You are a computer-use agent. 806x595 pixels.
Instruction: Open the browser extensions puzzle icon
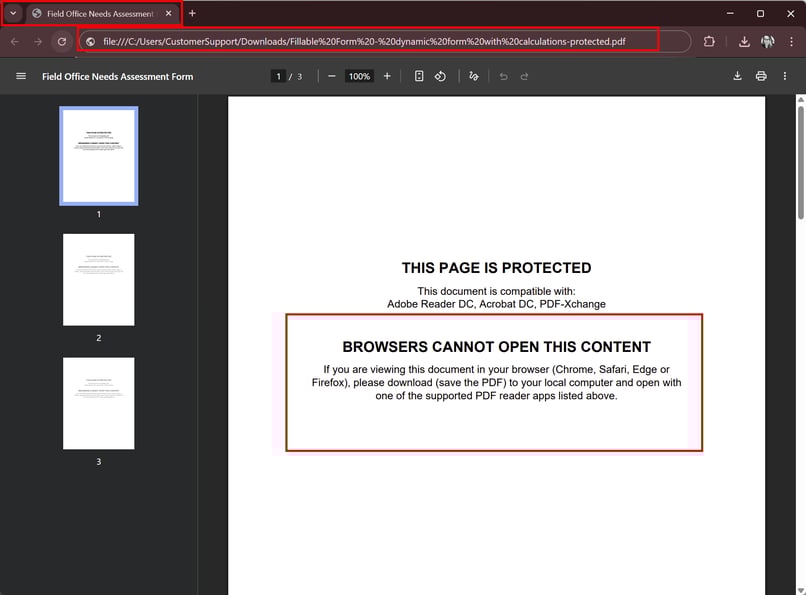pos(709,42)
